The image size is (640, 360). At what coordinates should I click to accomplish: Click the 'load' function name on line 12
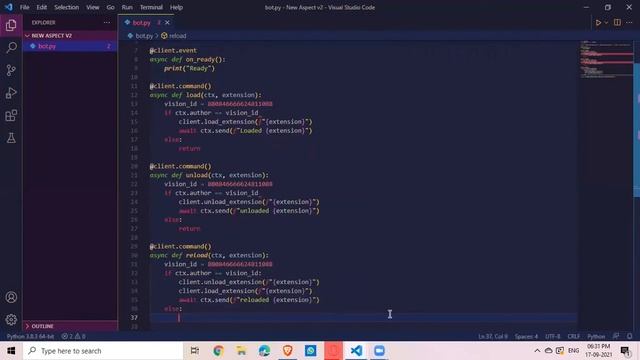click(193, 95)
